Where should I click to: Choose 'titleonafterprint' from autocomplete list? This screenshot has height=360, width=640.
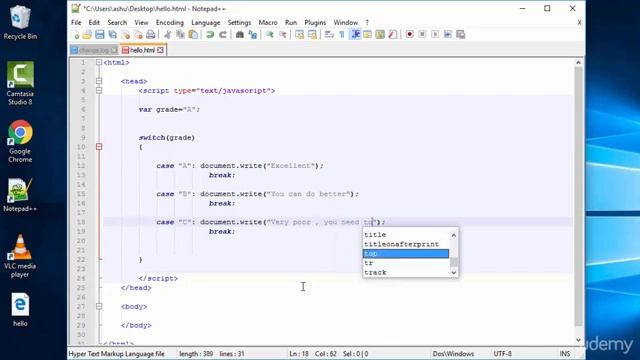[x=406, y=244]
